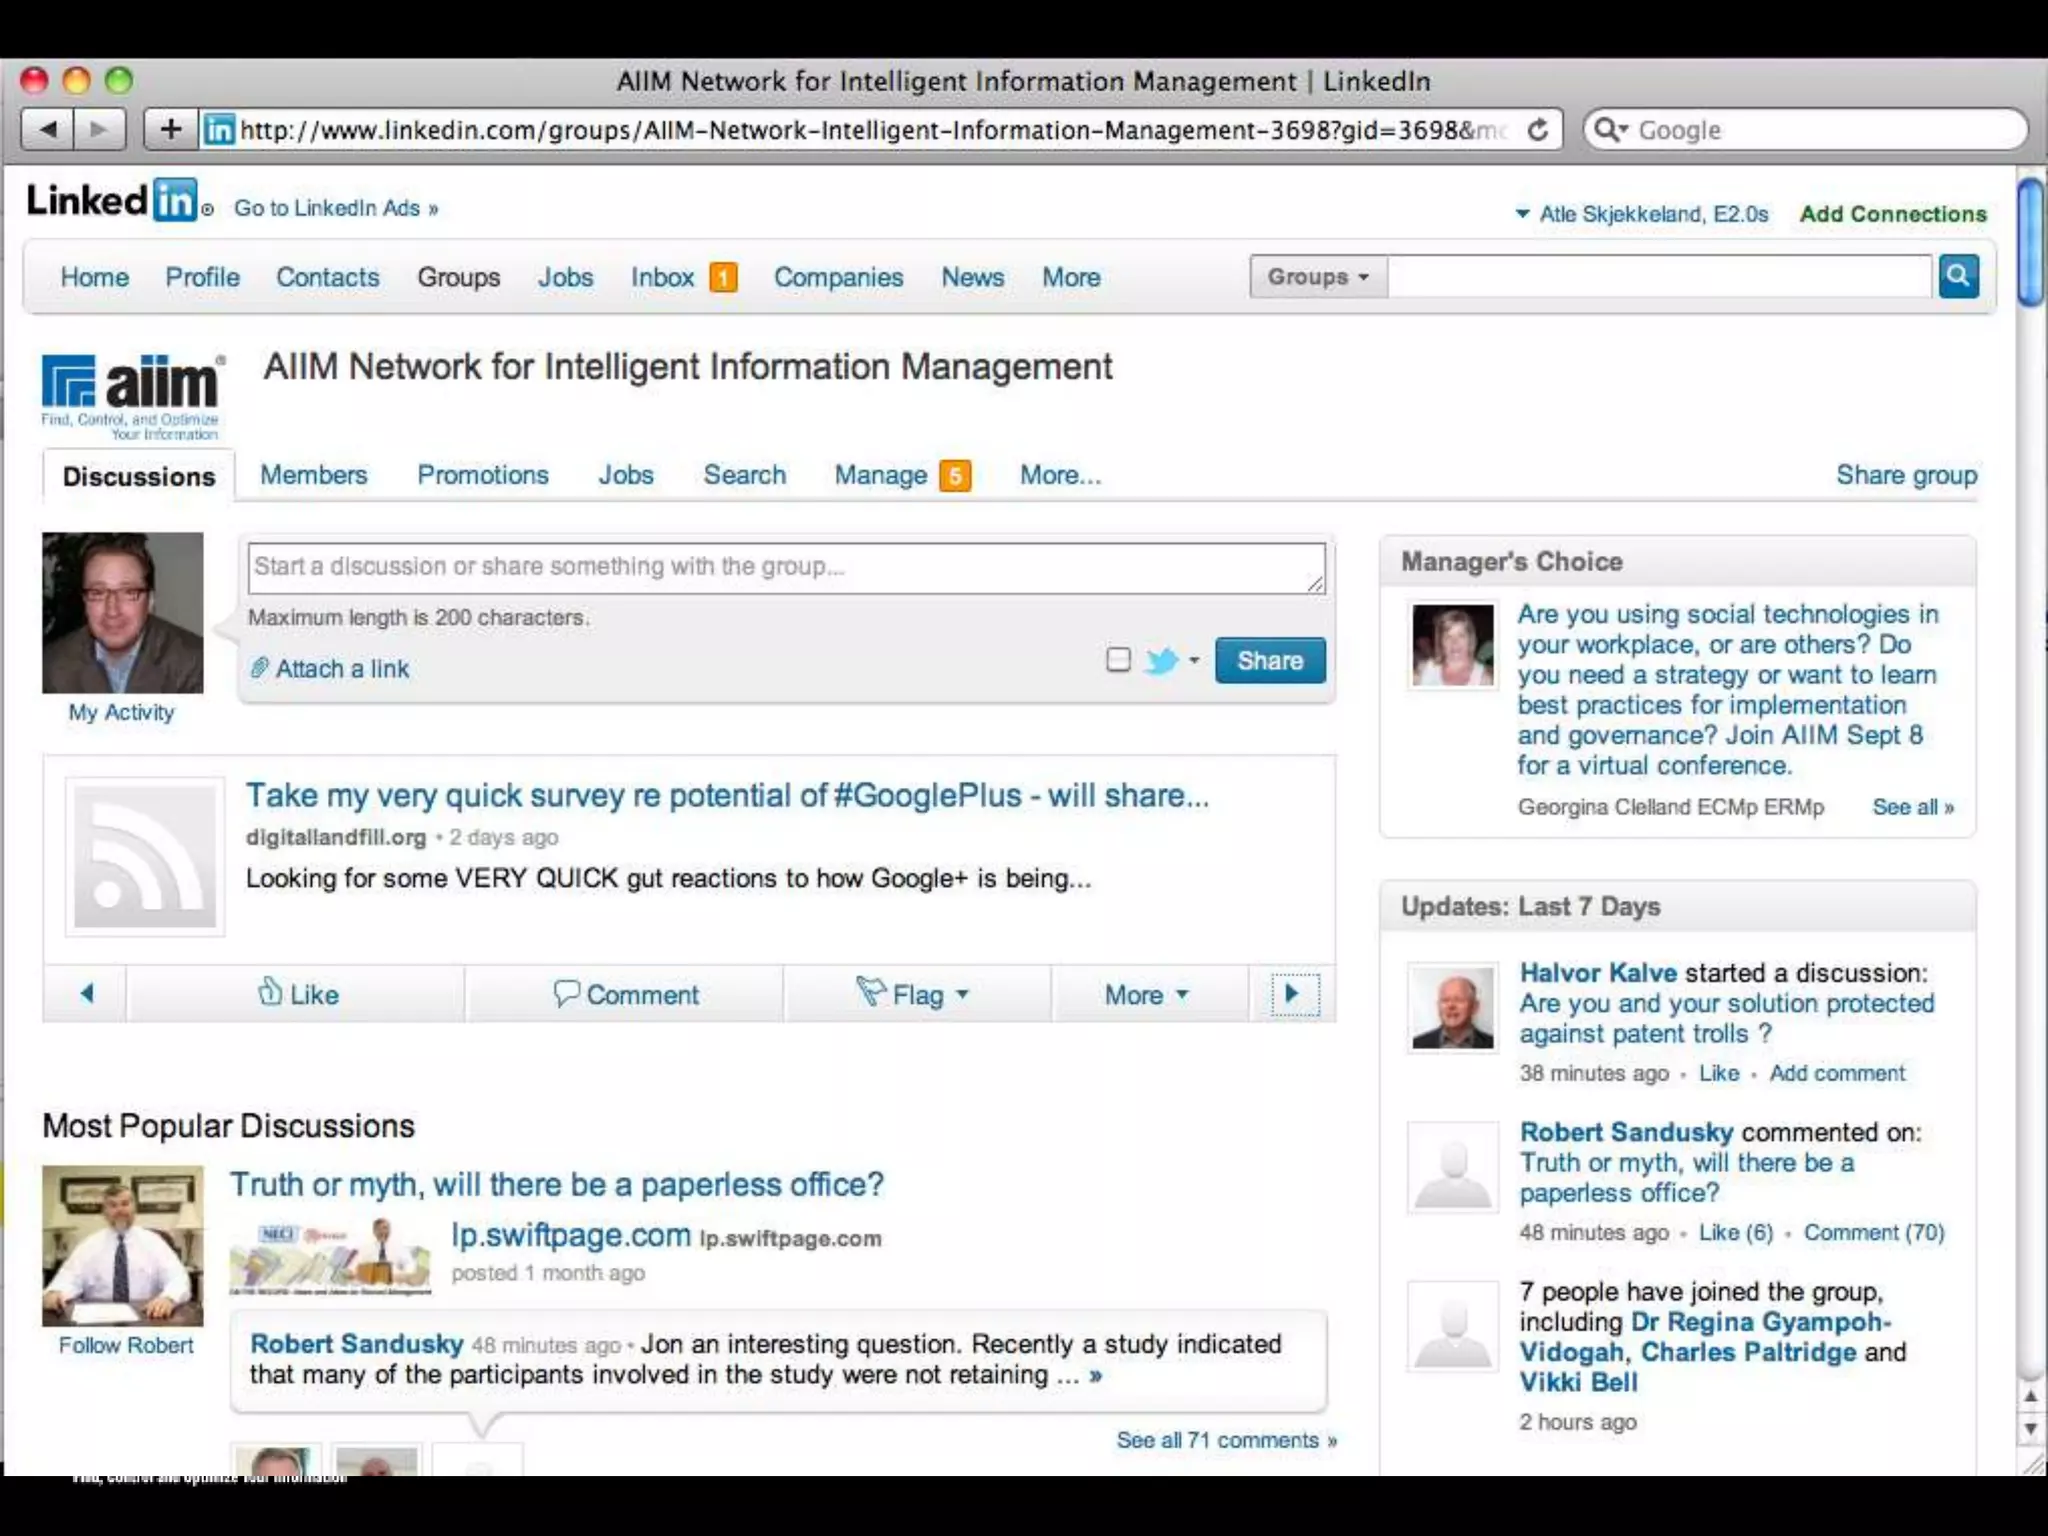
Task: Open See all 71 comments link
Action: (1225, 1440)
